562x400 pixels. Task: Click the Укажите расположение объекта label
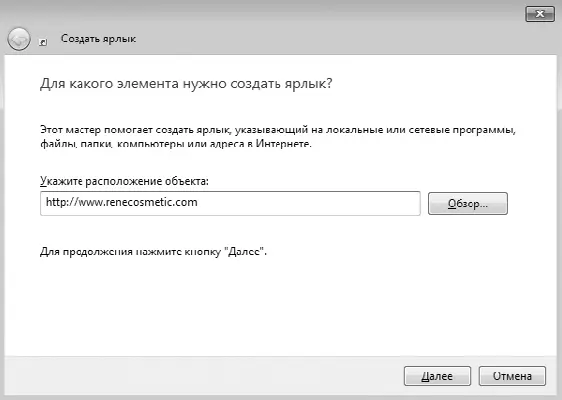(124, 181)
